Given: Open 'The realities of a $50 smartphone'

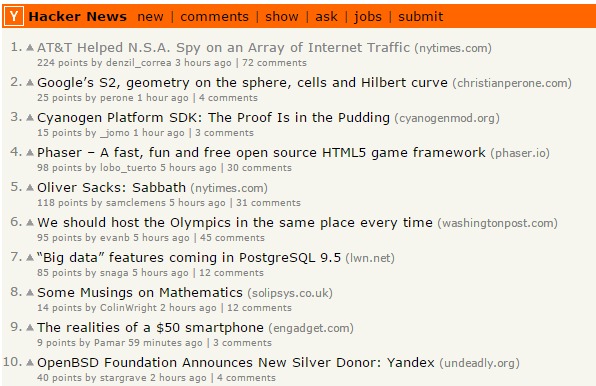Looking at the screenshot, I should point(151,327).
